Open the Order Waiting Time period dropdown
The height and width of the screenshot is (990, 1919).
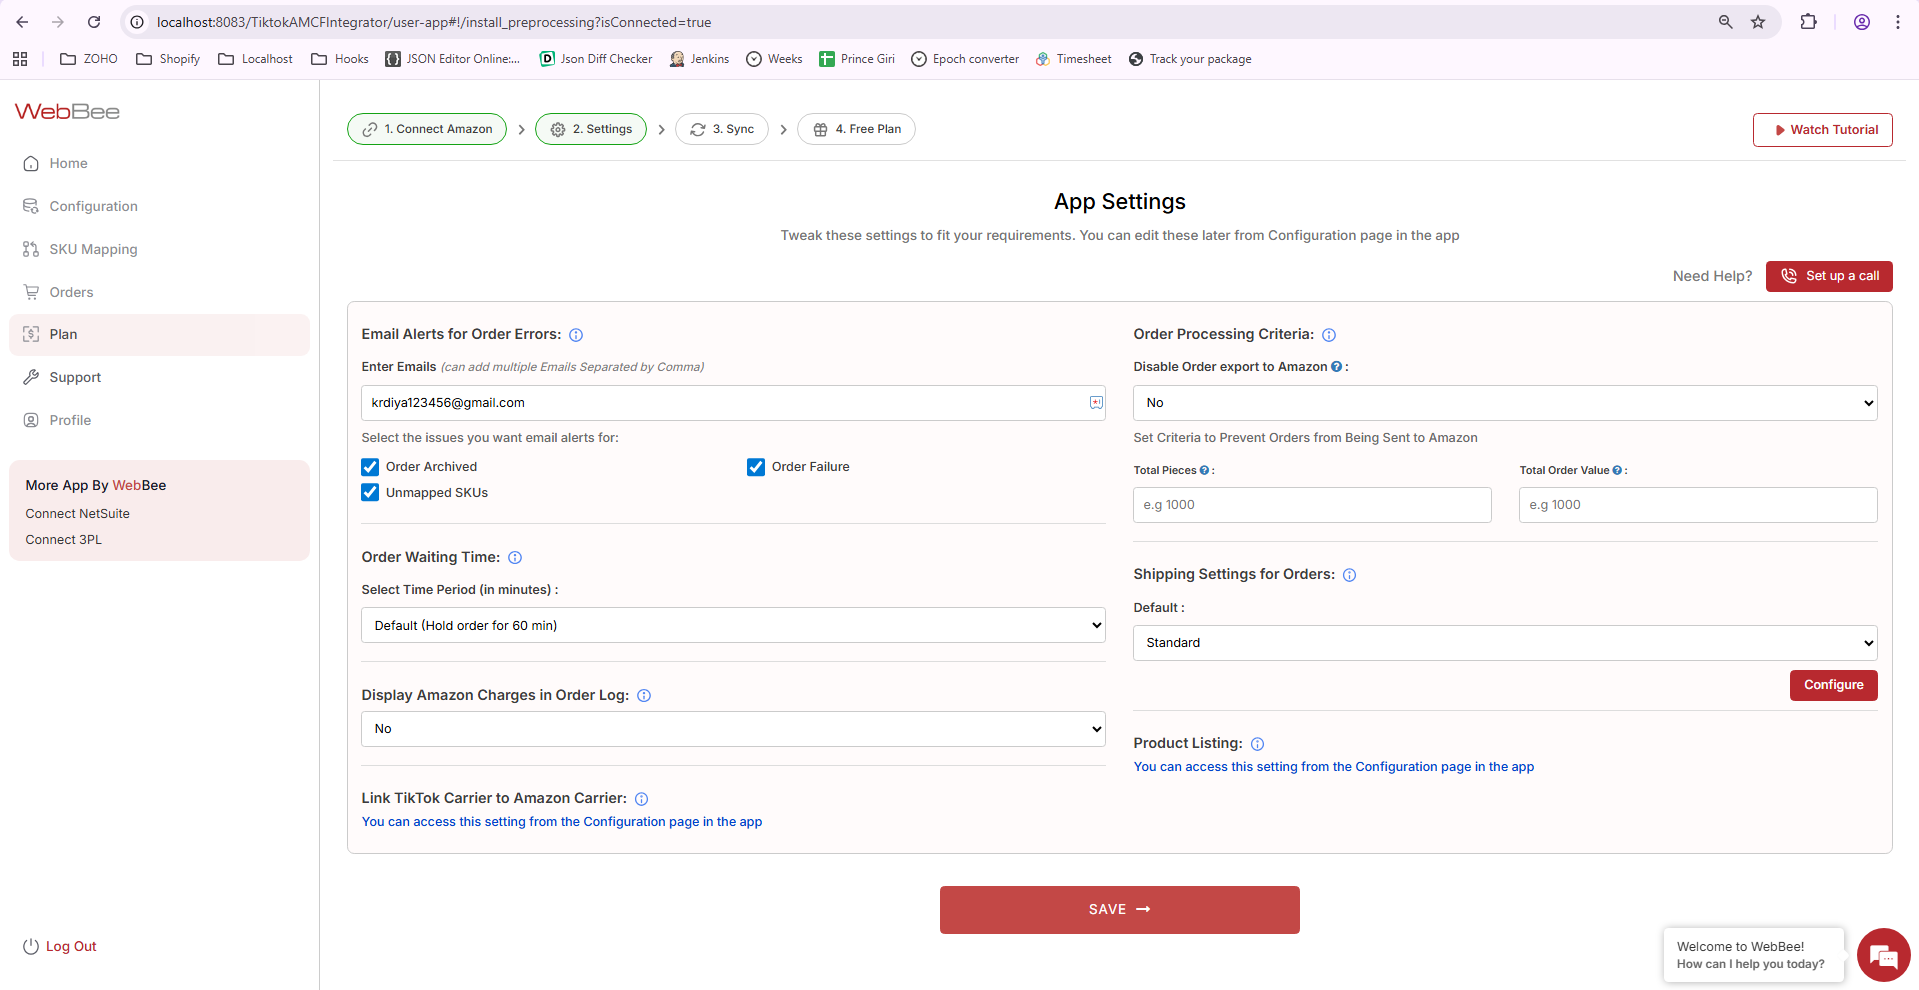pos(733,625)
